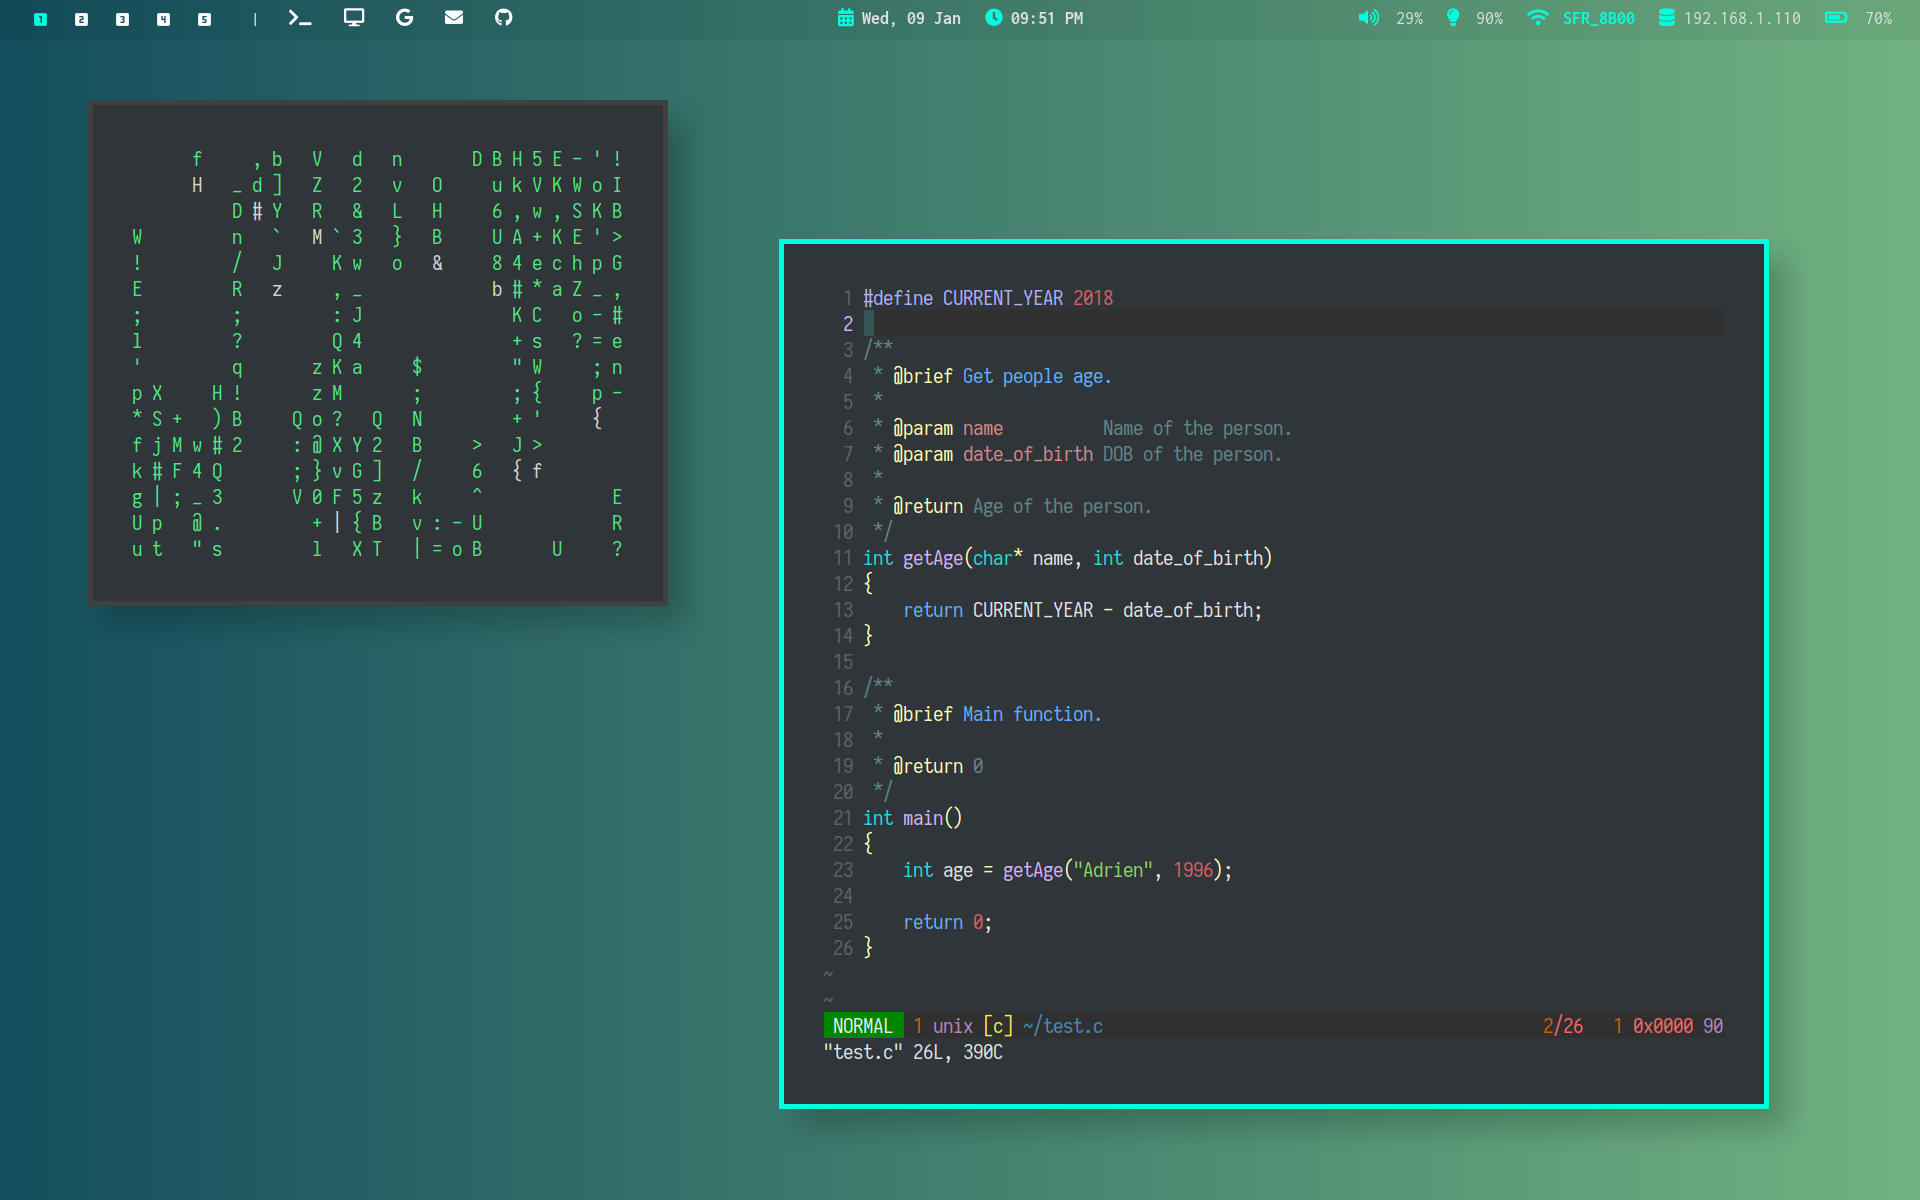This screenshot has width=1920, height=1200.
Task: Open the terminal launcher icon
Action: click(299, 18)
